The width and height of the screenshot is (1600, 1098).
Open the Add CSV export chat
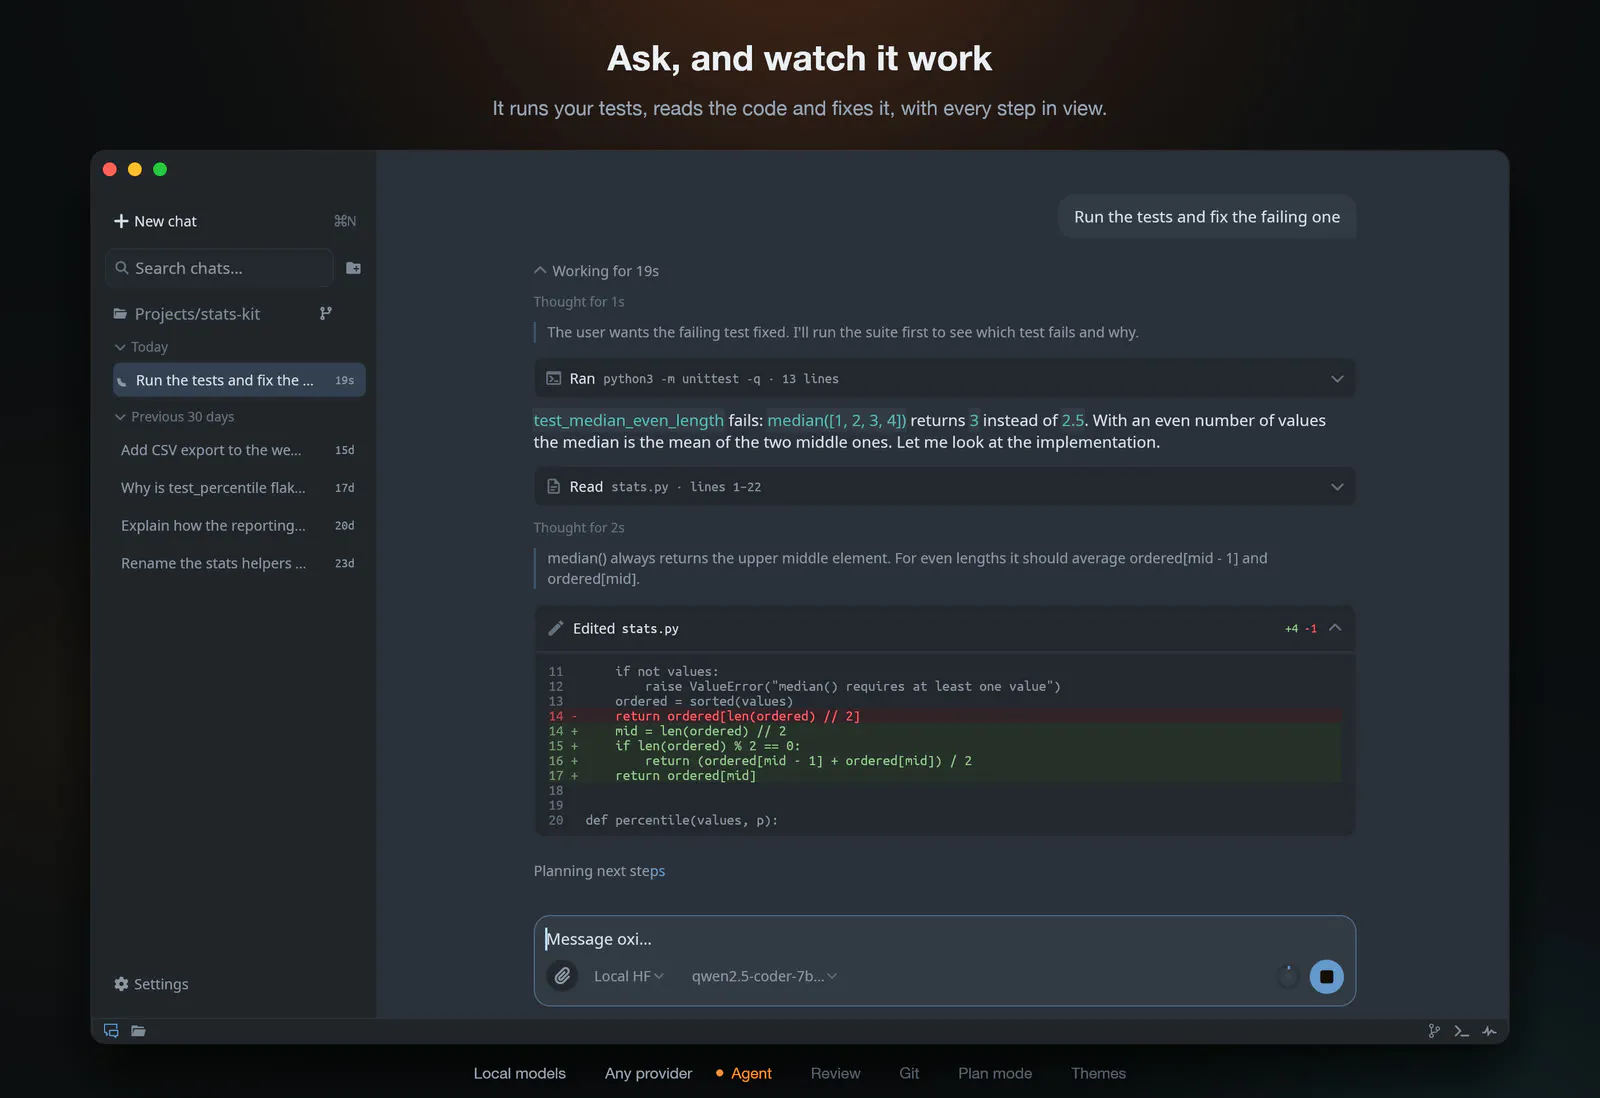click(239, 450)
